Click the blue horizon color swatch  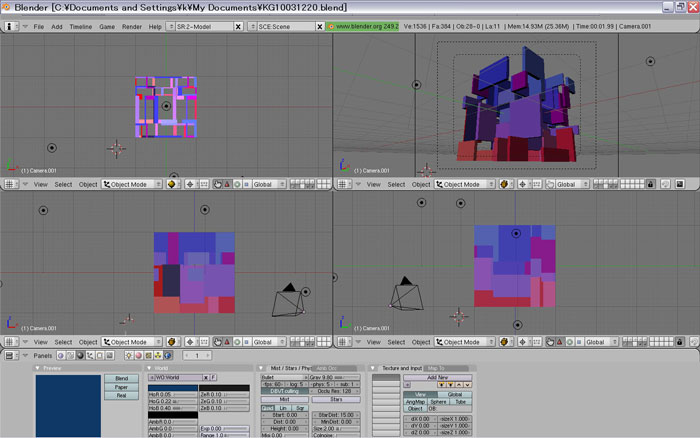tap(173, 388)
